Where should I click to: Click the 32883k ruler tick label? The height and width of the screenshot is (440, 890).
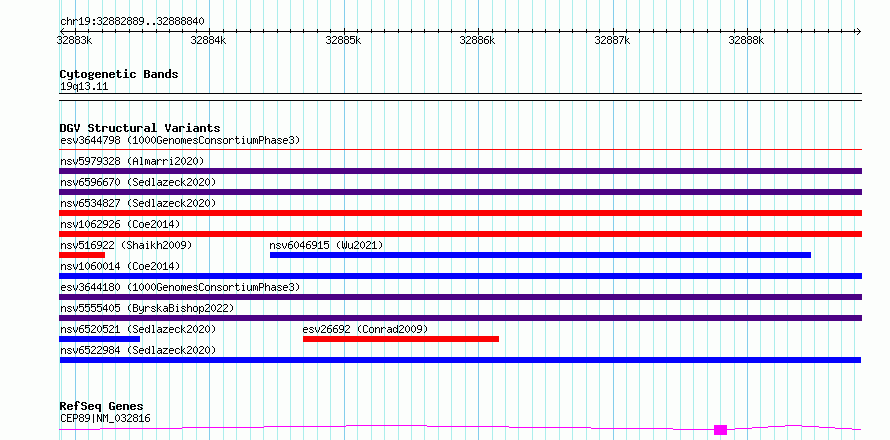click(74, 40)
